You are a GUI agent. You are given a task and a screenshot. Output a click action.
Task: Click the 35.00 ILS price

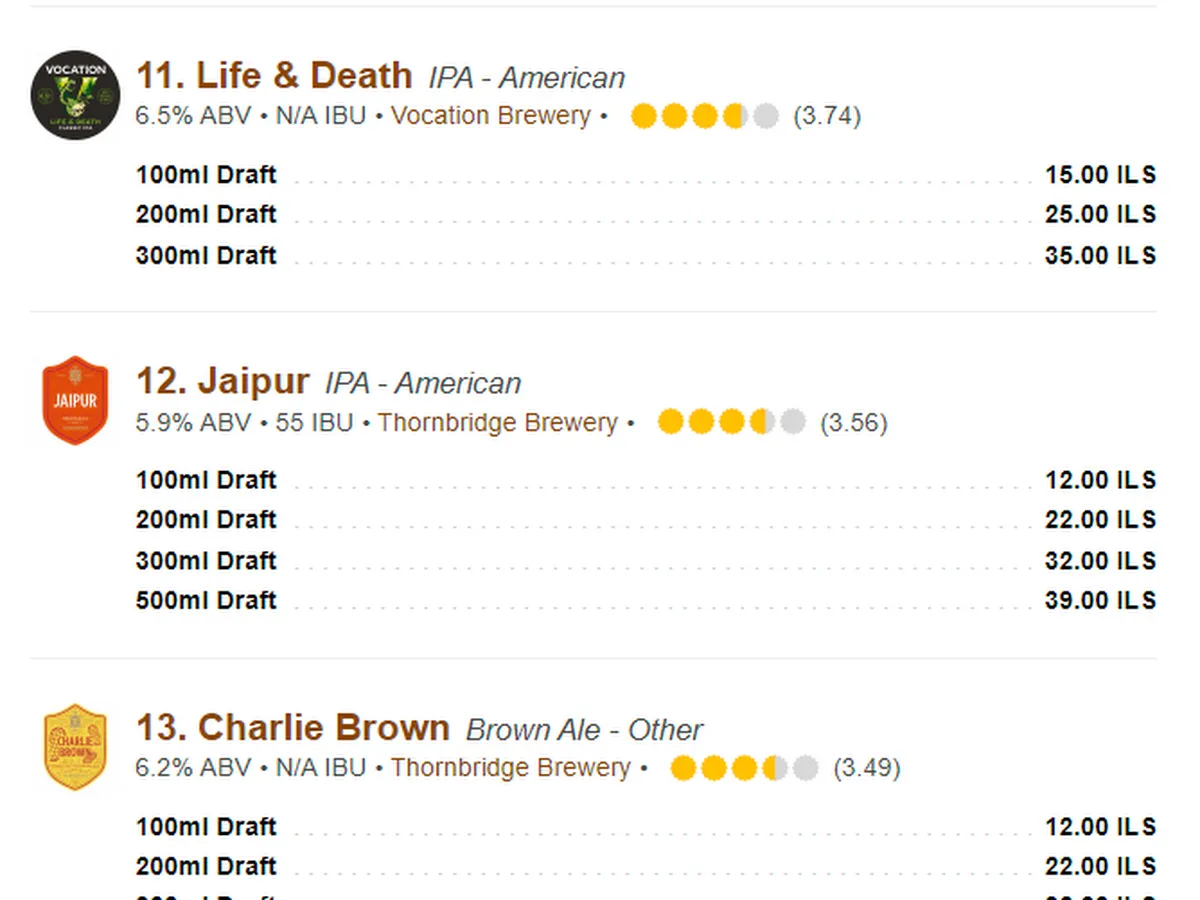(1100, 255)
